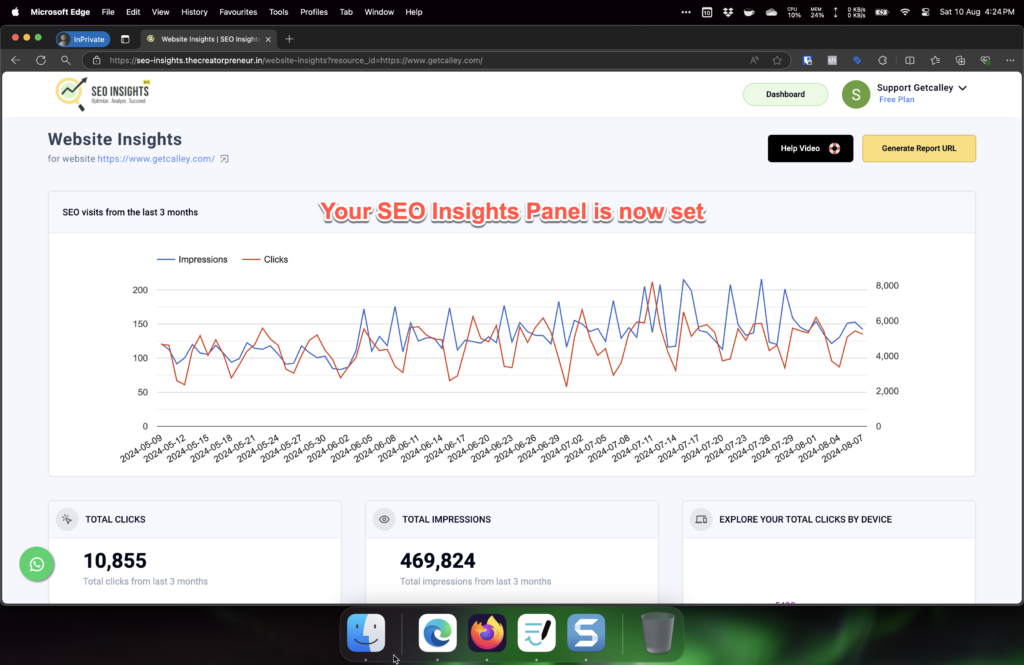The width and height of the screenshot is (1024, 665).
Task: Open the View menu
Action: click(160, 12)
